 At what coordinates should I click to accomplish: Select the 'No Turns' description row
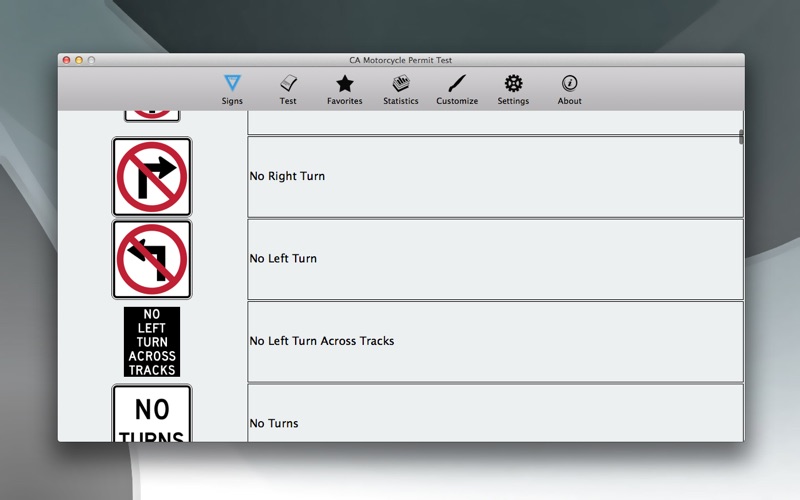point(495,413)
